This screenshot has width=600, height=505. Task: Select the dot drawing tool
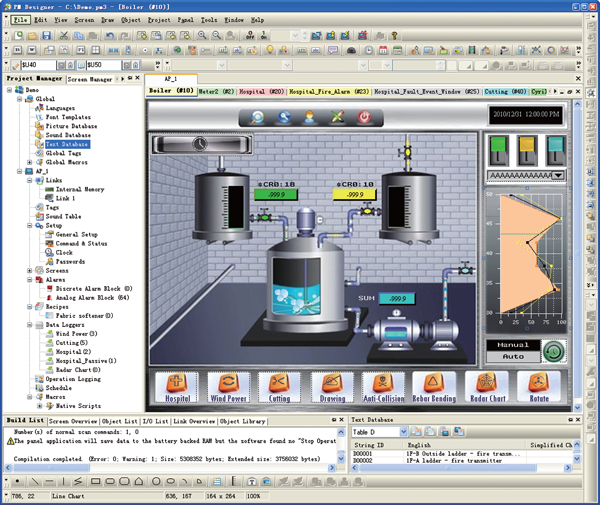pyautogui.click(x=18, y=481)
